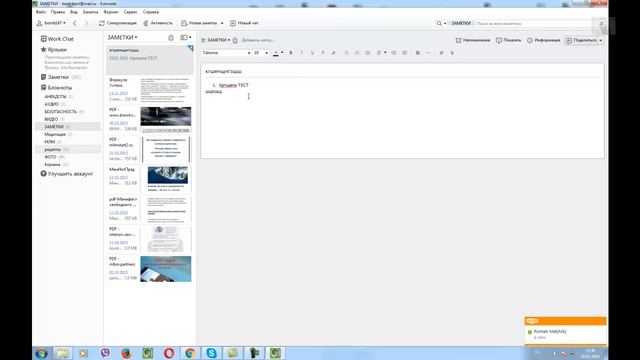This screenshot has width=640, height=360.
Task: Select the АНЕКДОТЫ notebook
Action: [56, 96]
